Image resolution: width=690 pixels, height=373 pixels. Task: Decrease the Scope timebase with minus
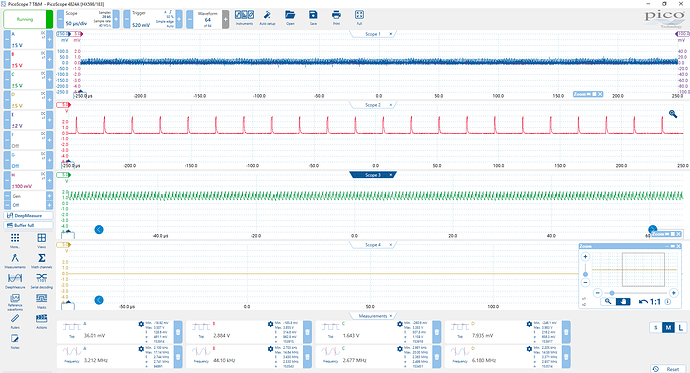(60, 19)
